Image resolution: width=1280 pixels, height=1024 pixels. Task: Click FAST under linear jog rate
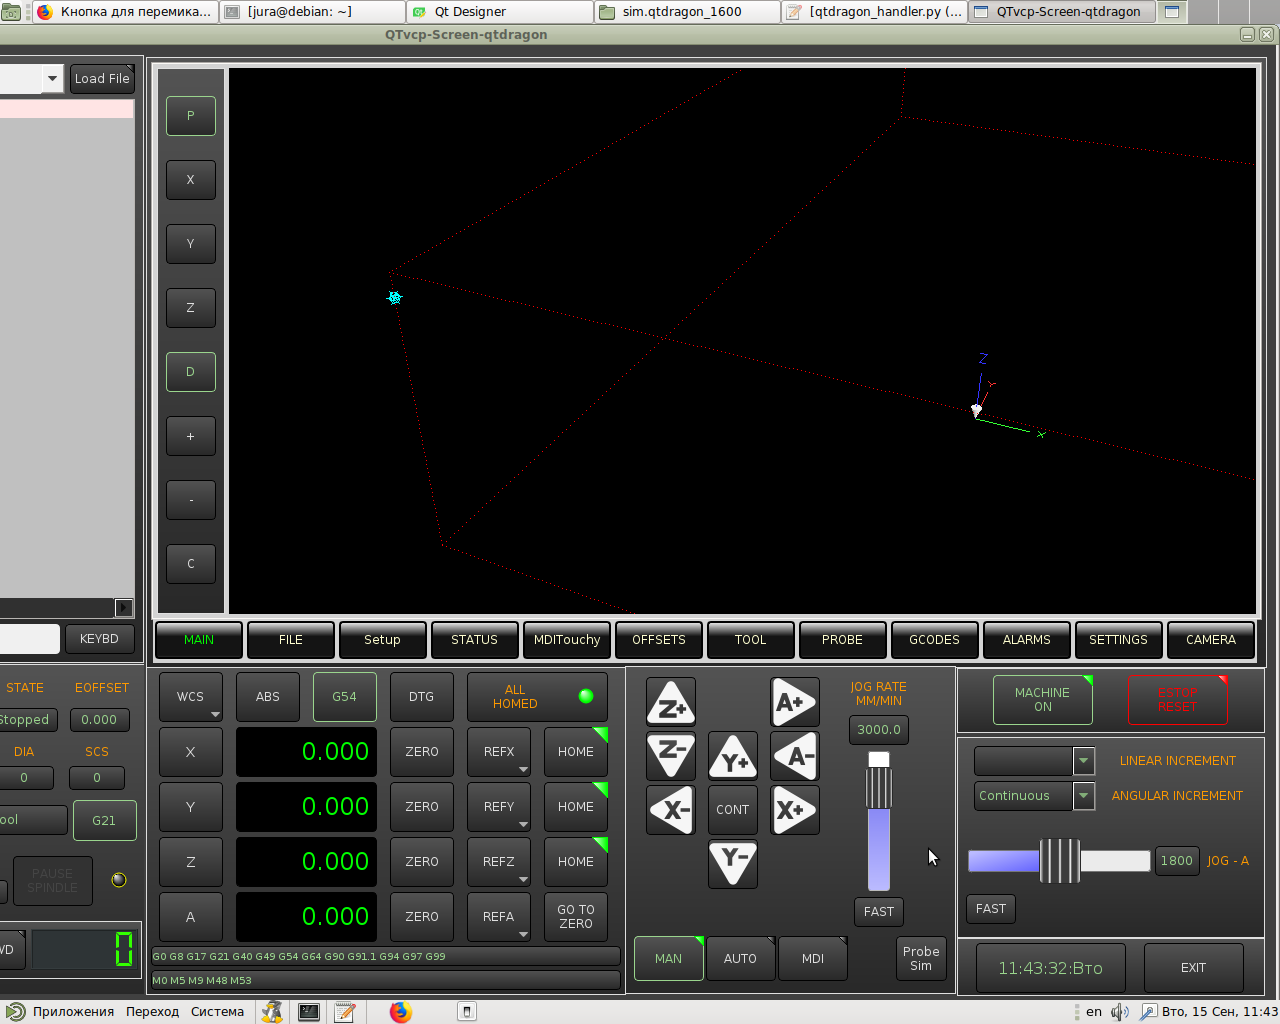pyautogui.click(x=879, y=912)
